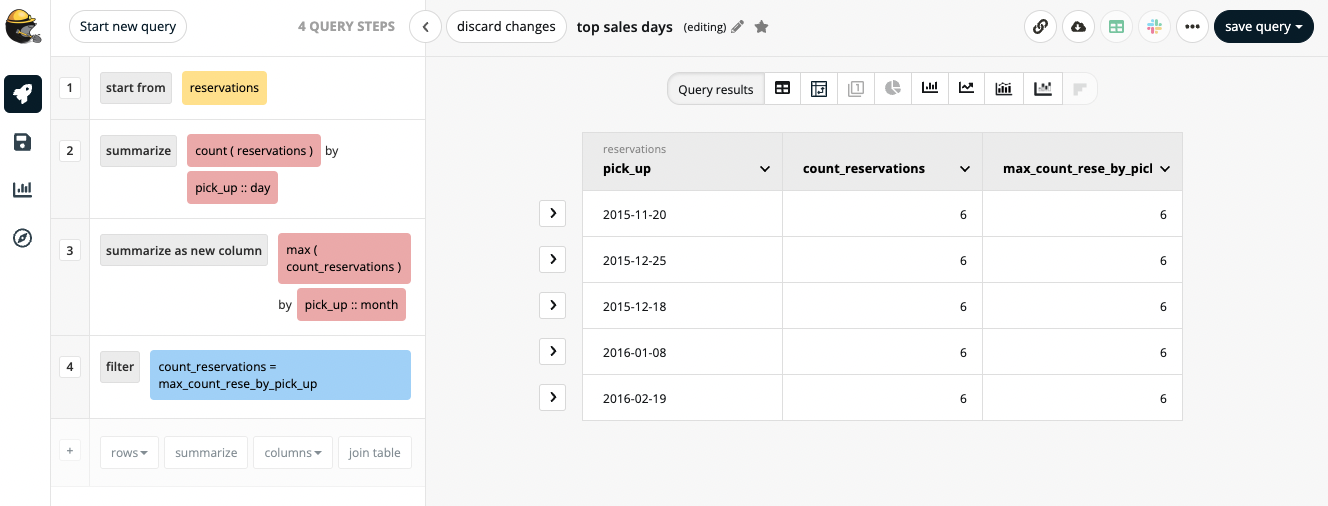The height and width of the screenshot is (506, 1328).
Task: Open the pick_up column dropdown arrow
Action: [x=765, y=169]
